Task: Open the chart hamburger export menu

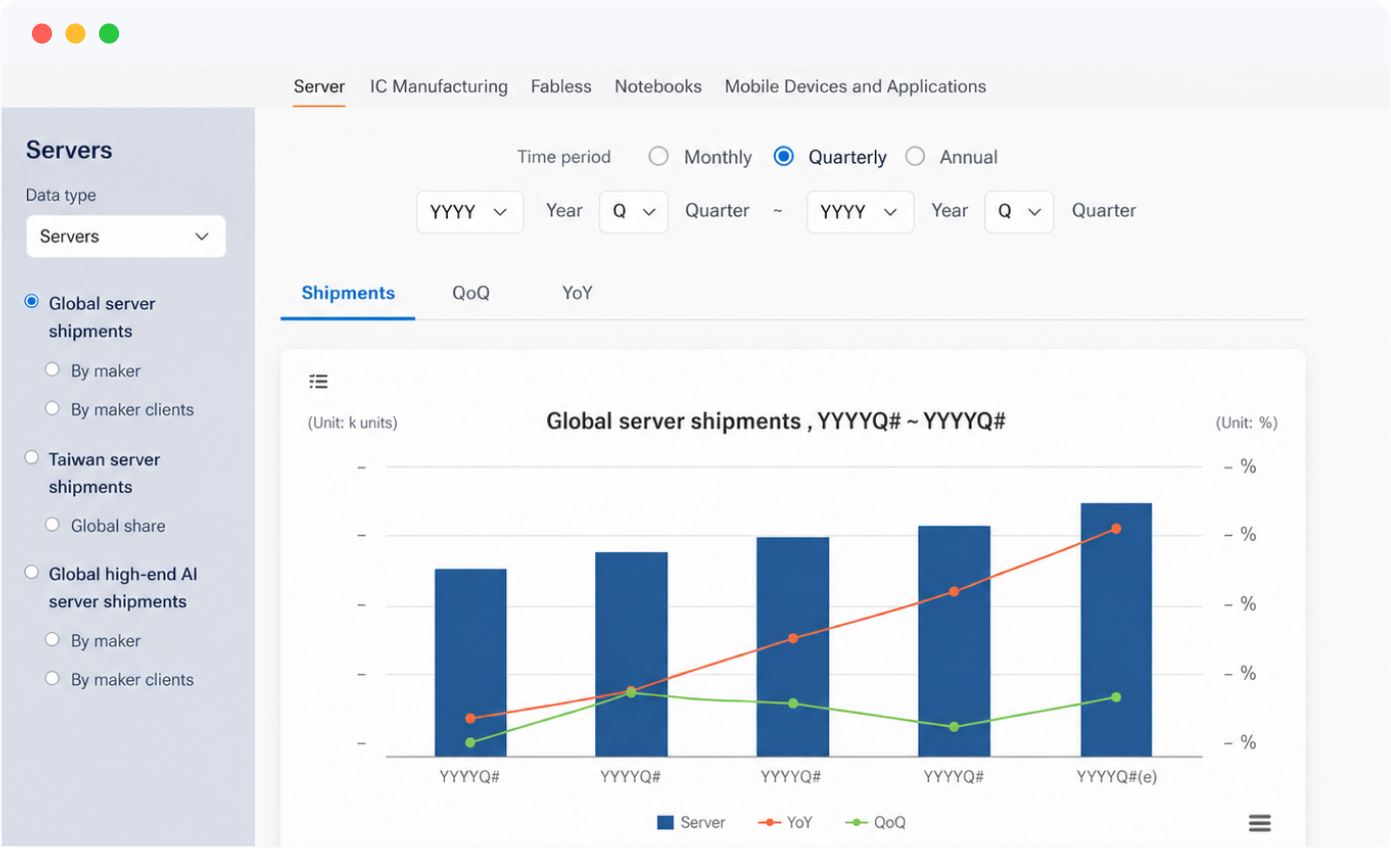Action: (x=1260, y=823)
